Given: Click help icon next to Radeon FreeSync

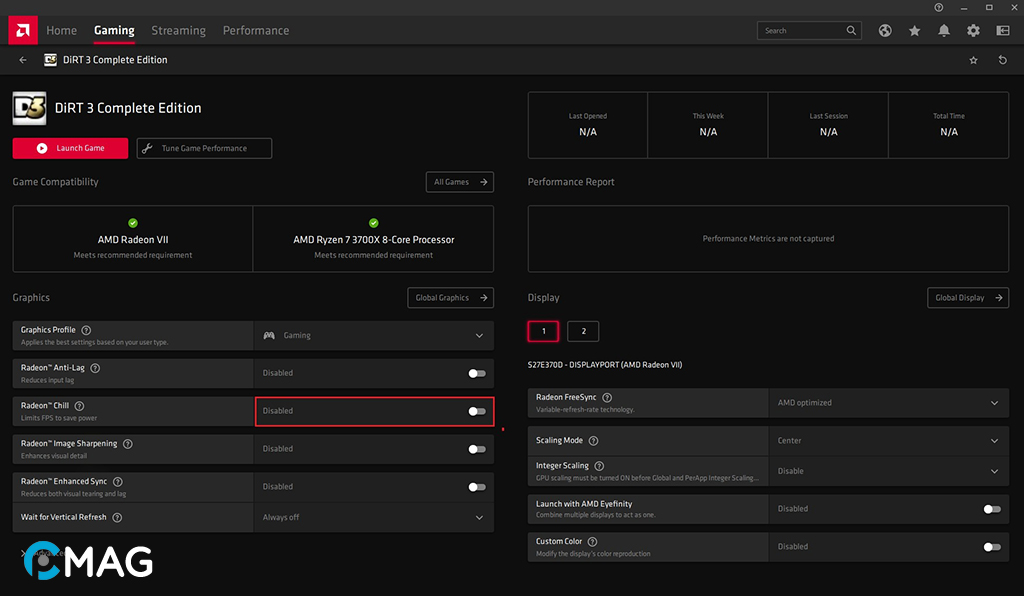Looking at the screenshot, I should coord(607,398).
